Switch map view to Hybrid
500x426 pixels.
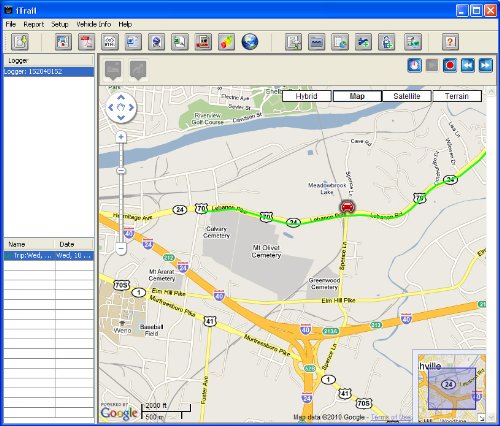tap(306, 96)
